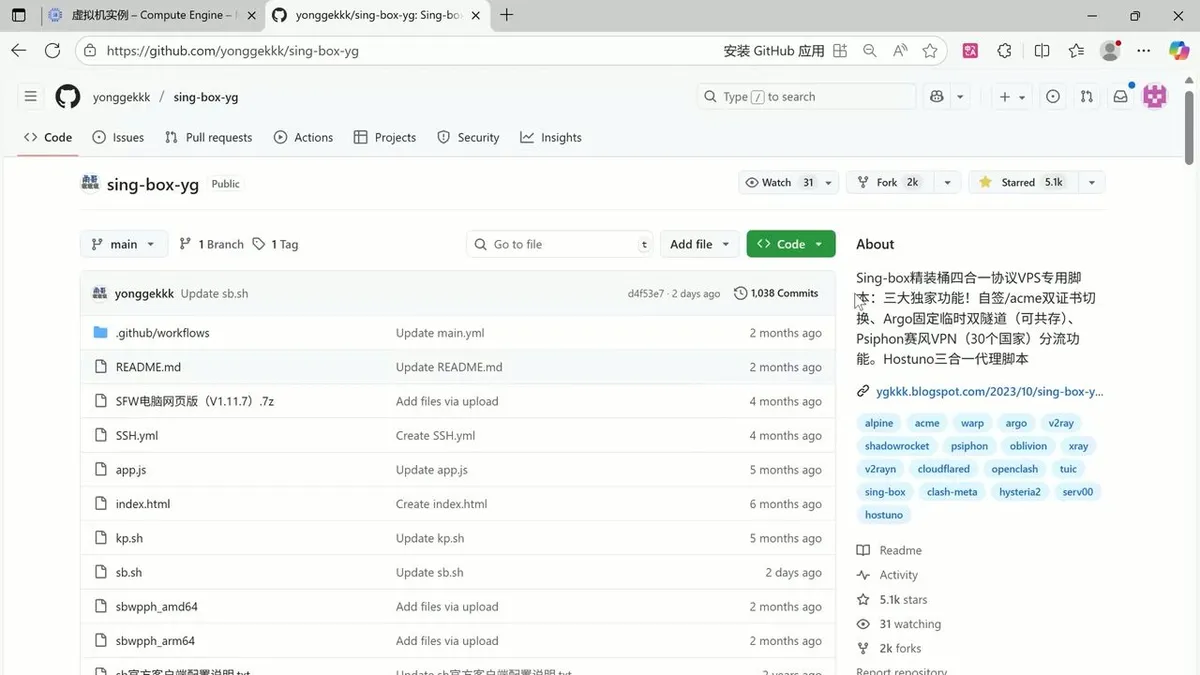This screenshot has height=675, width=1200.
Task: Open the README.md file
Action: [148, 367]
